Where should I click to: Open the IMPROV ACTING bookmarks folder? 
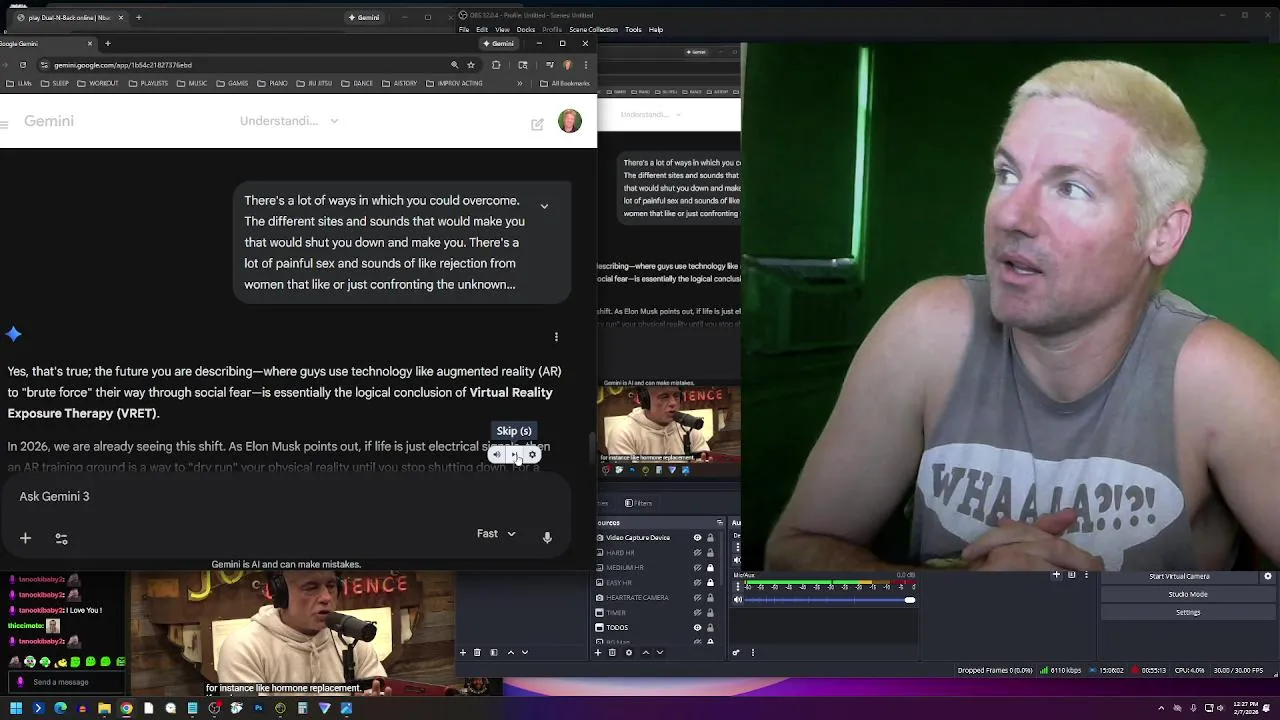(454, 84)
